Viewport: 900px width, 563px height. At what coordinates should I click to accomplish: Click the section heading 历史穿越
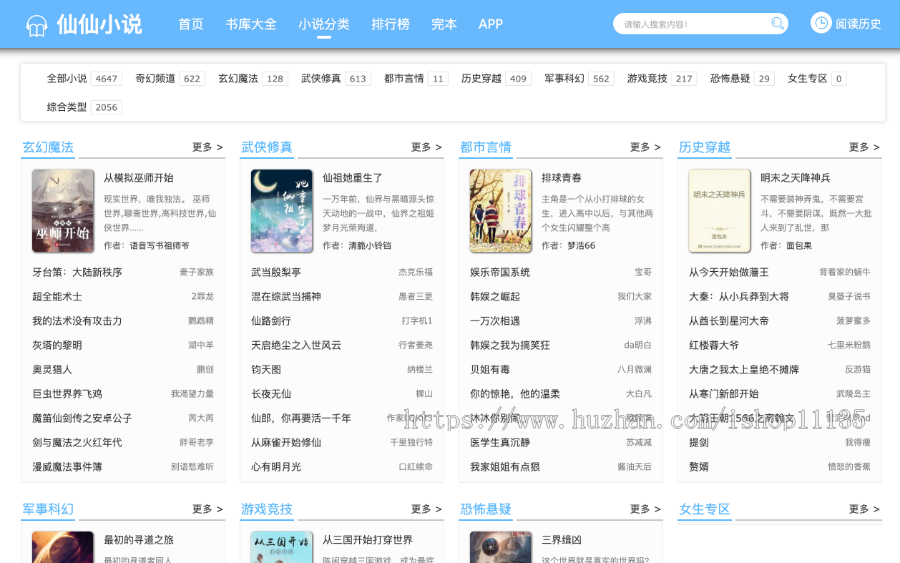point(704,147)
